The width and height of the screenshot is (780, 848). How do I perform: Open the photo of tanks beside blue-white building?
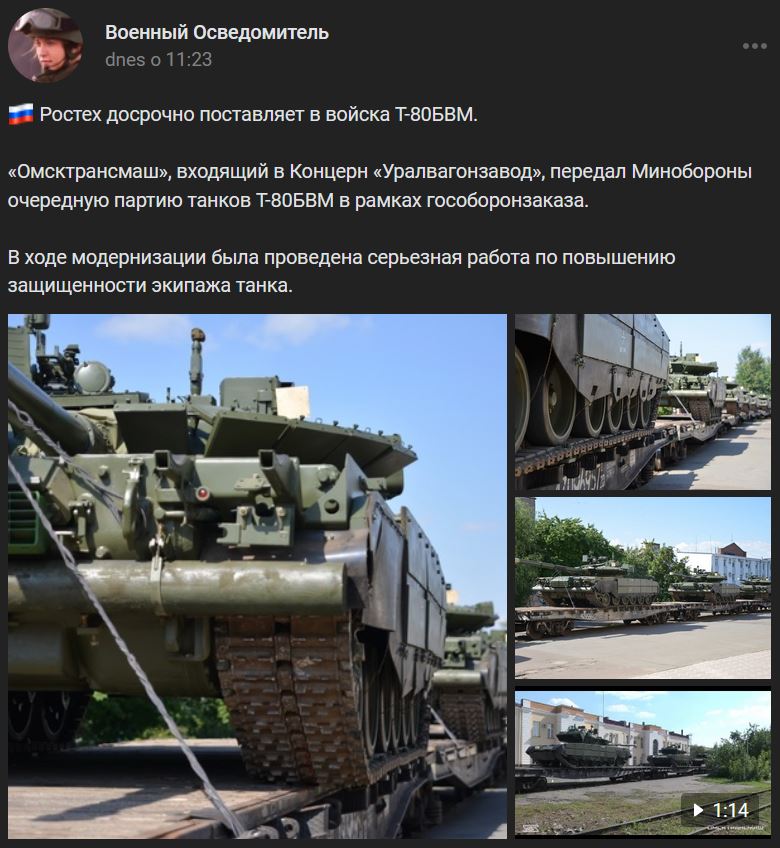point(643,588)
